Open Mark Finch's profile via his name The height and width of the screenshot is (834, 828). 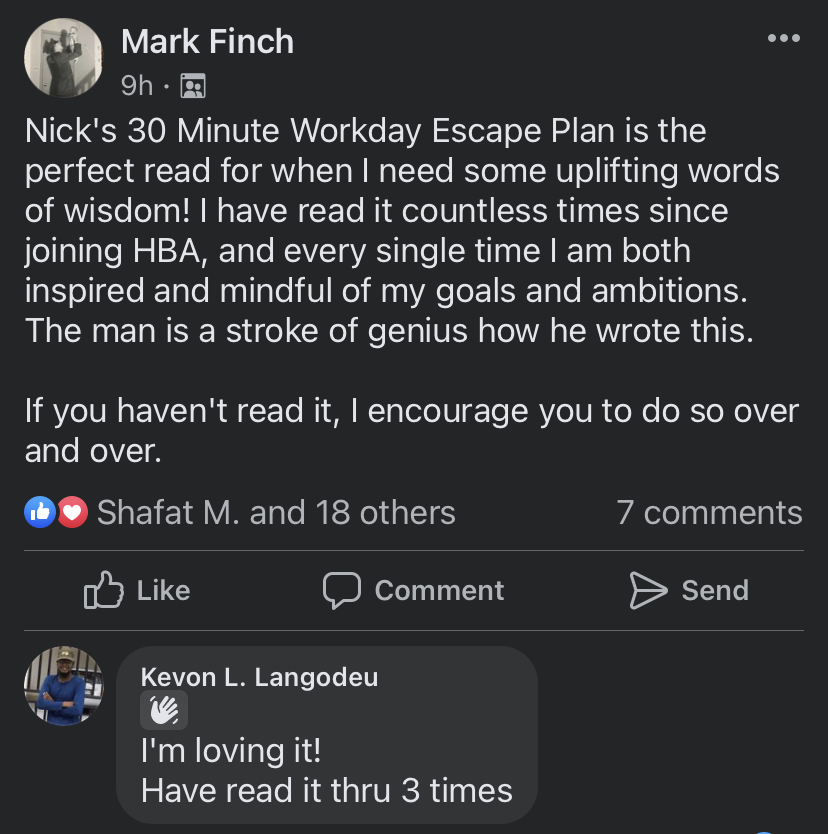pos(207,42)
